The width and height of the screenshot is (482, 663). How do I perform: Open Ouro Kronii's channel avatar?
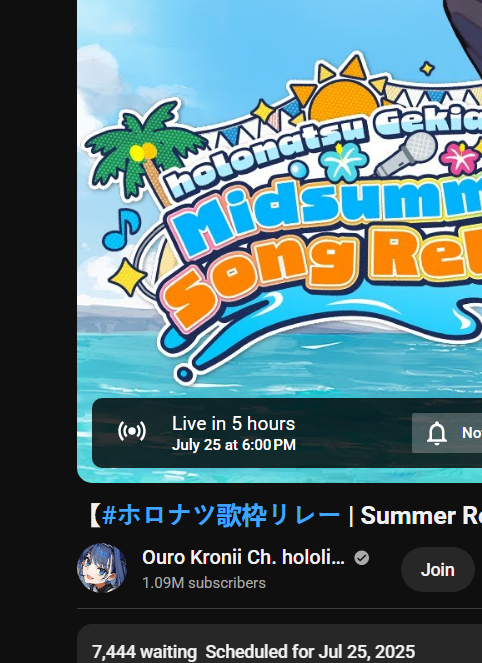102,568
